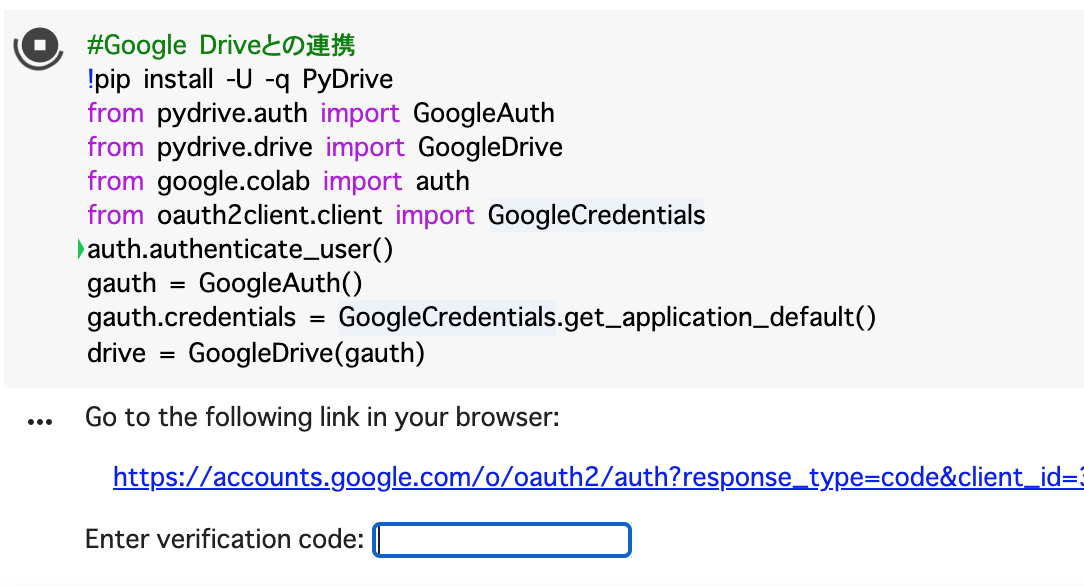
Task: Click "GoogleAuth" in the pydrive.auth import line
Action: (x=484, y=113)
